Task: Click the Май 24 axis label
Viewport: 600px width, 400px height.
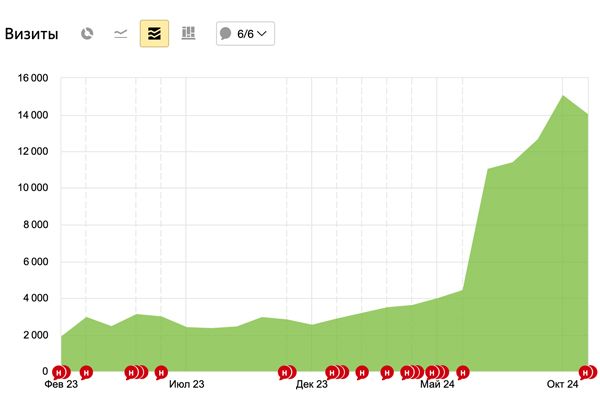Action: pos(437,384)
